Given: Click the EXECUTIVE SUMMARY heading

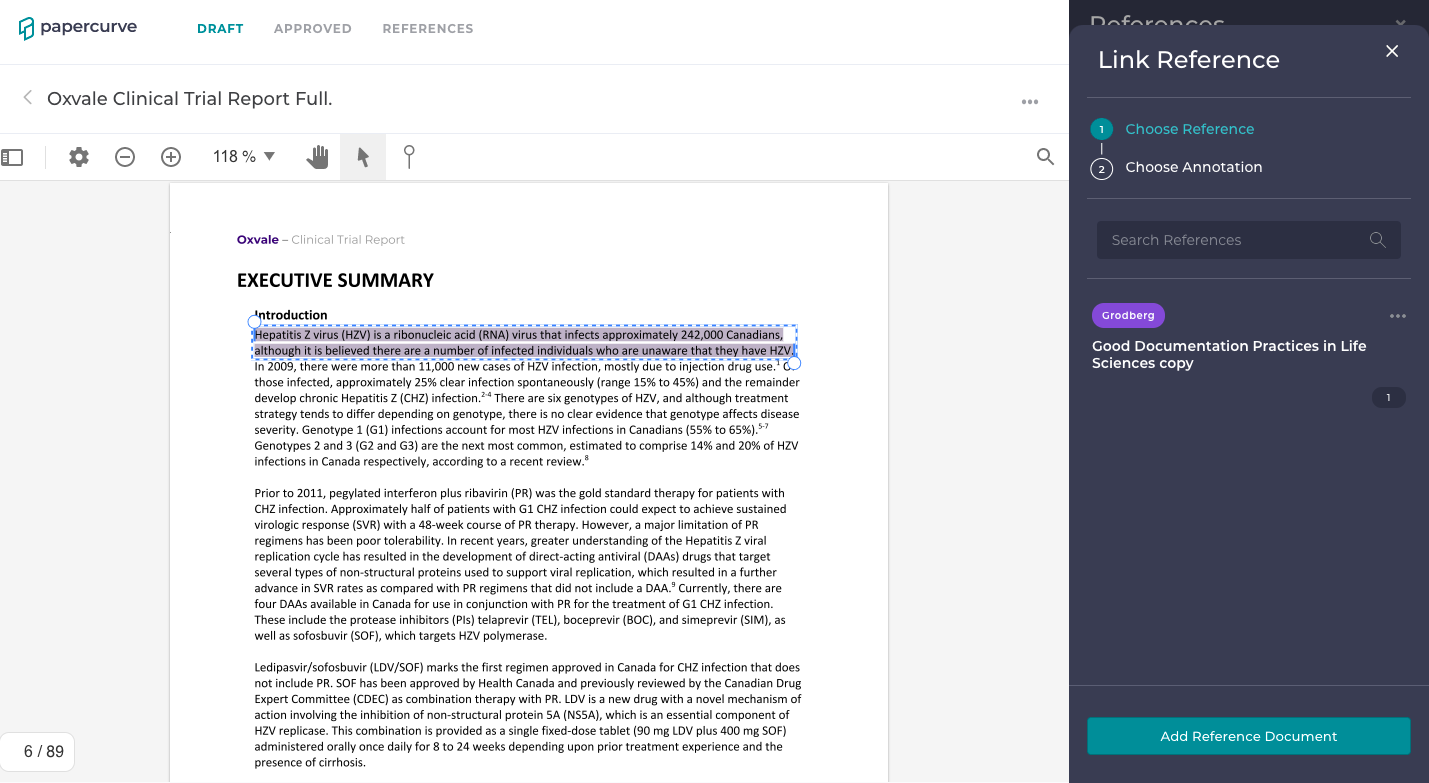Looking at the screenshot, I should pyautogui.click(x=335, y=280).
